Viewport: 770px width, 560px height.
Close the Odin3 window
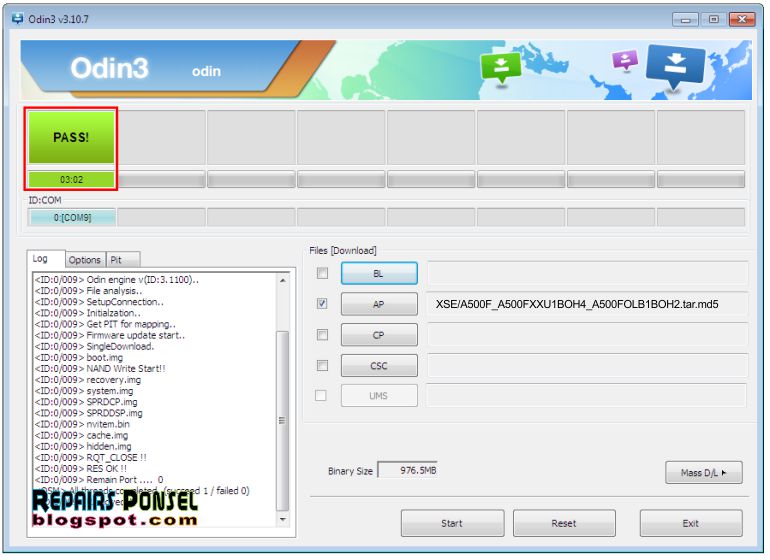tap(742, 19)
